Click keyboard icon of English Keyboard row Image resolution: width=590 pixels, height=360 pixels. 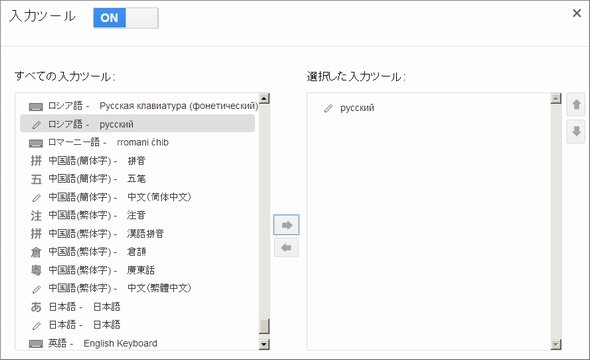(x=36, y=343)
